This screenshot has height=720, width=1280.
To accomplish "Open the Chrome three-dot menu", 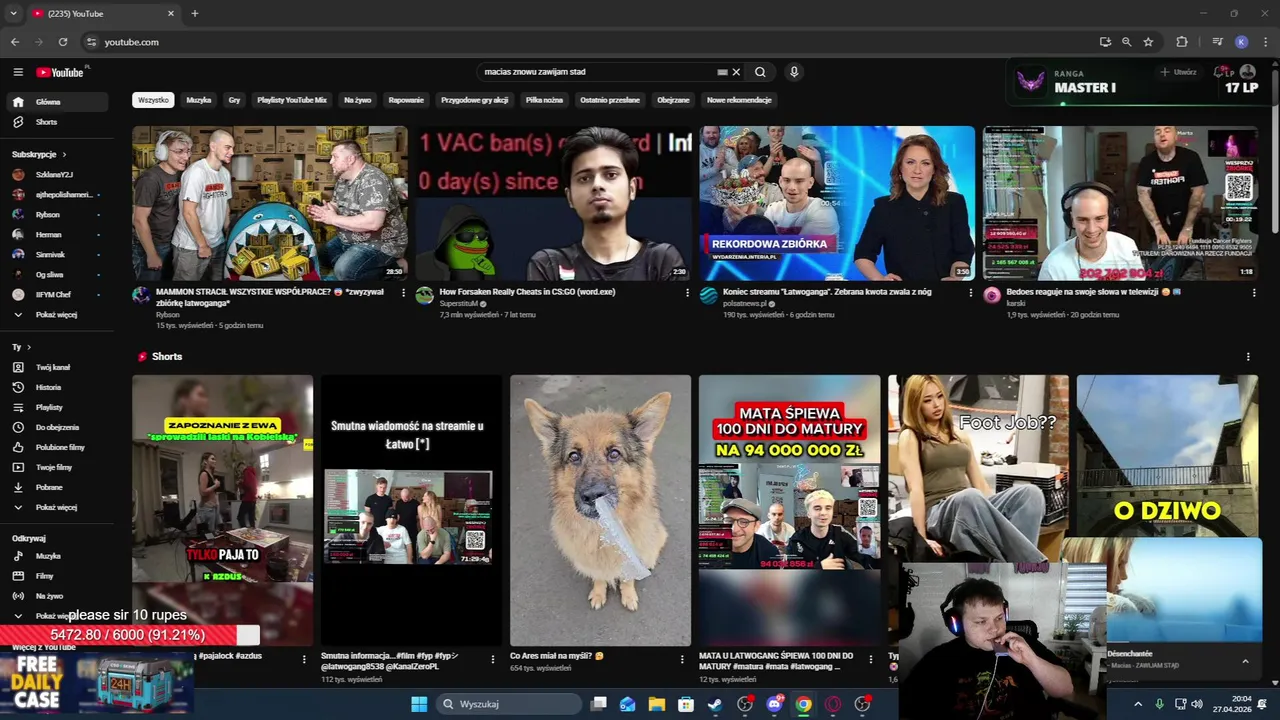I will 1266,42.
